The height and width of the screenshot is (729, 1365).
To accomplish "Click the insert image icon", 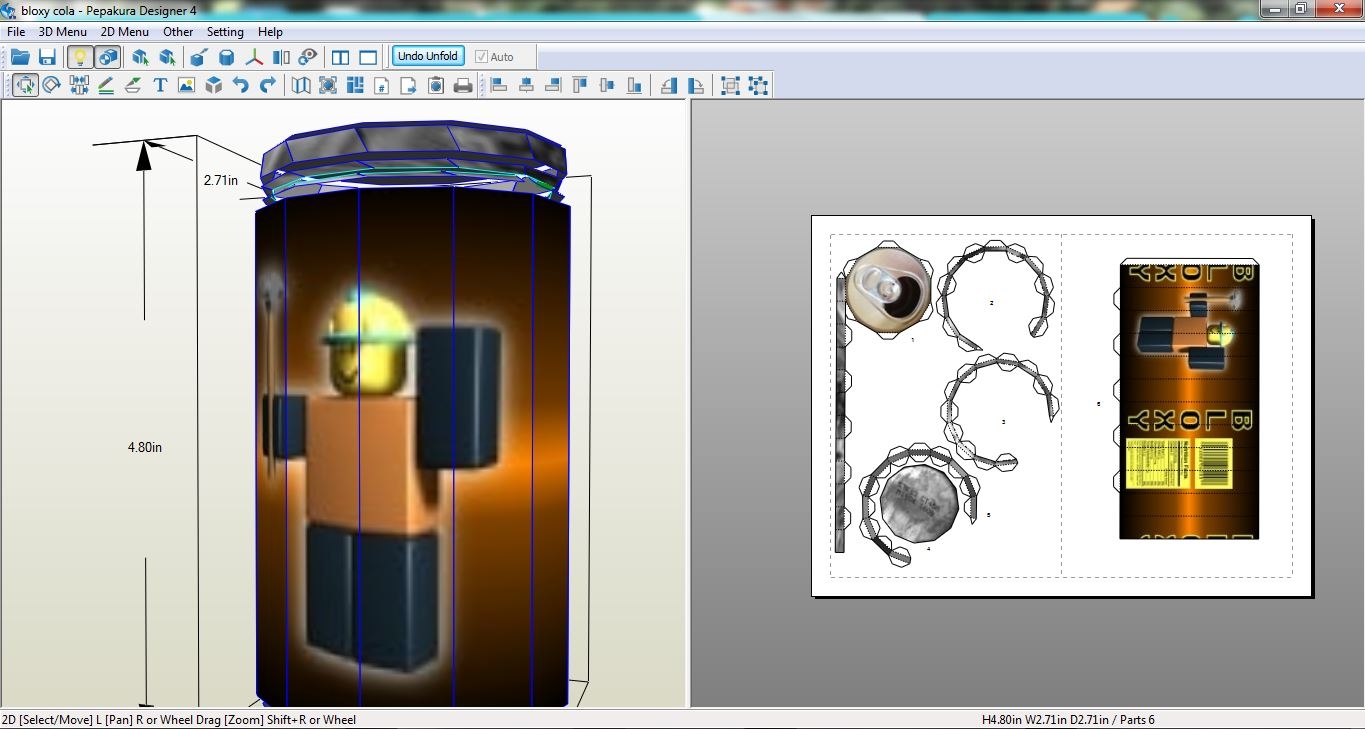I will (x=186, y=86).
